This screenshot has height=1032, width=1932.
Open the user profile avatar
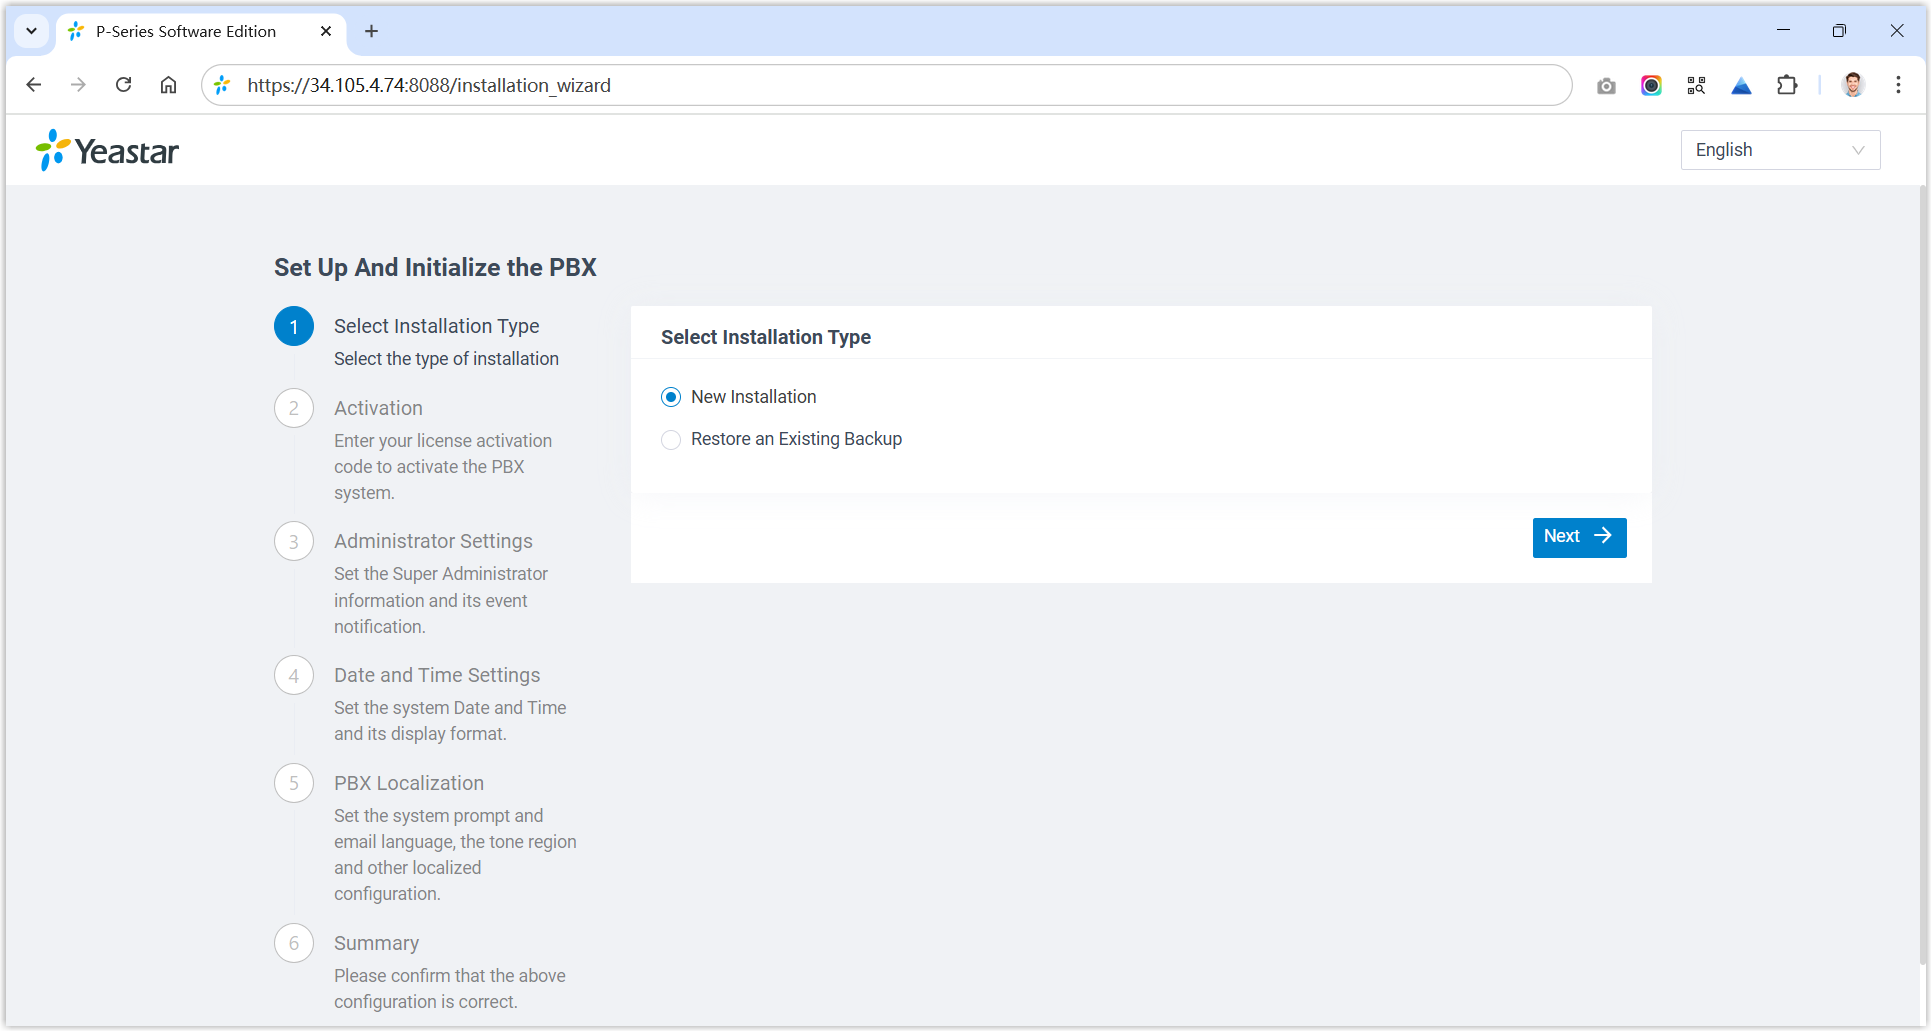(x=1853, y=86)
